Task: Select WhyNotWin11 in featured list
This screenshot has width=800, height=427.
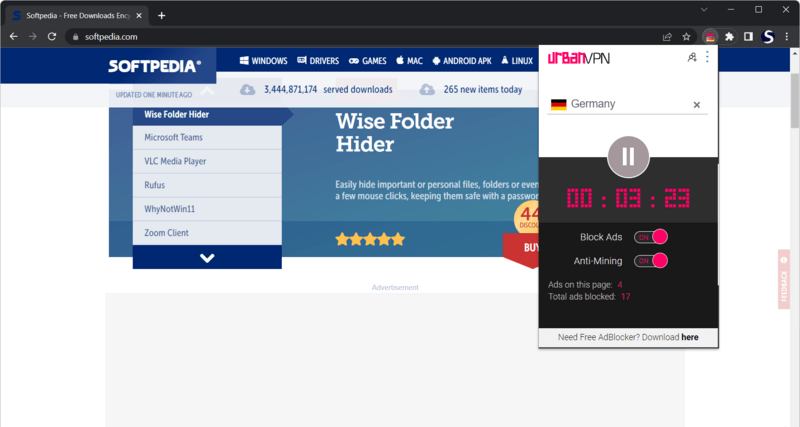Action: point(207,209)
